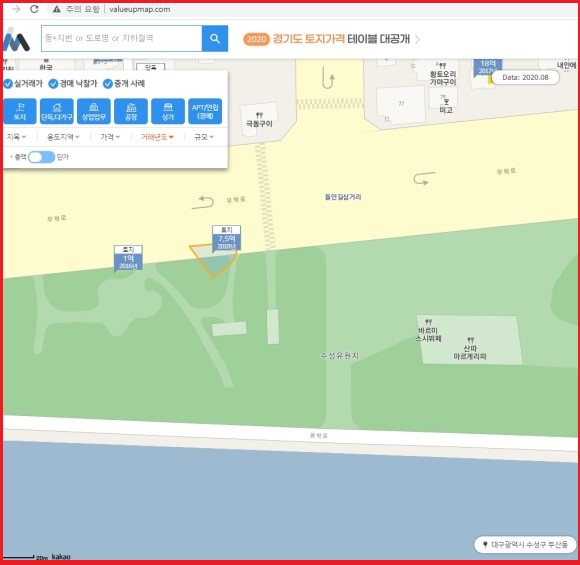
Task: Click the 산따 마르게리따 restaurant icon
Action: pyautogui.click(x=471, y=340)
